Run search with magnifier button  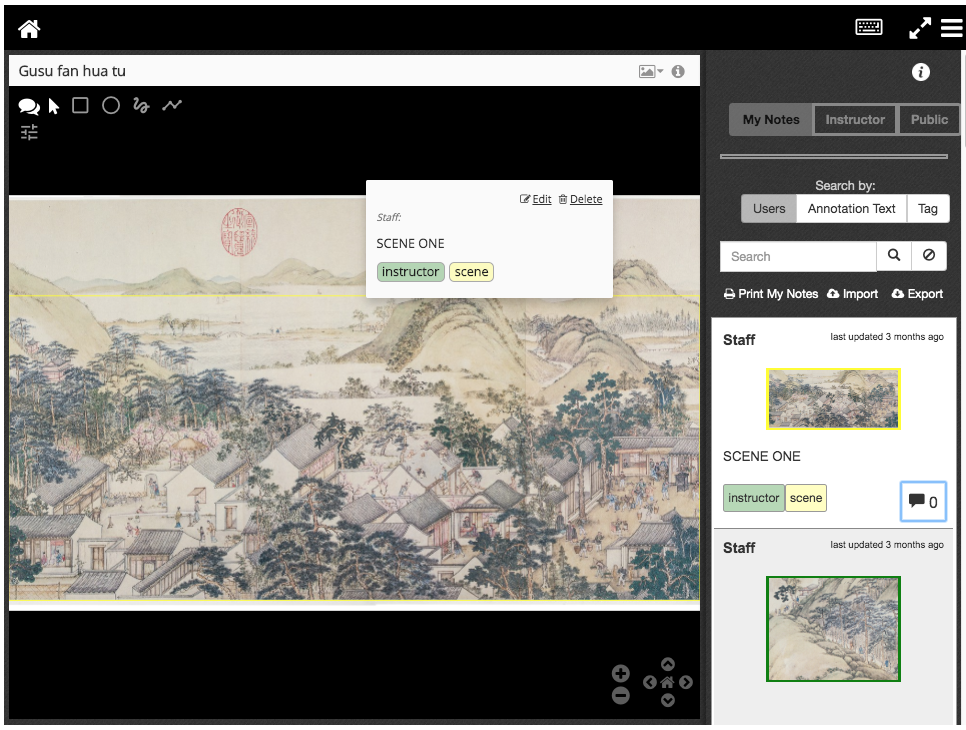point(894,256)
